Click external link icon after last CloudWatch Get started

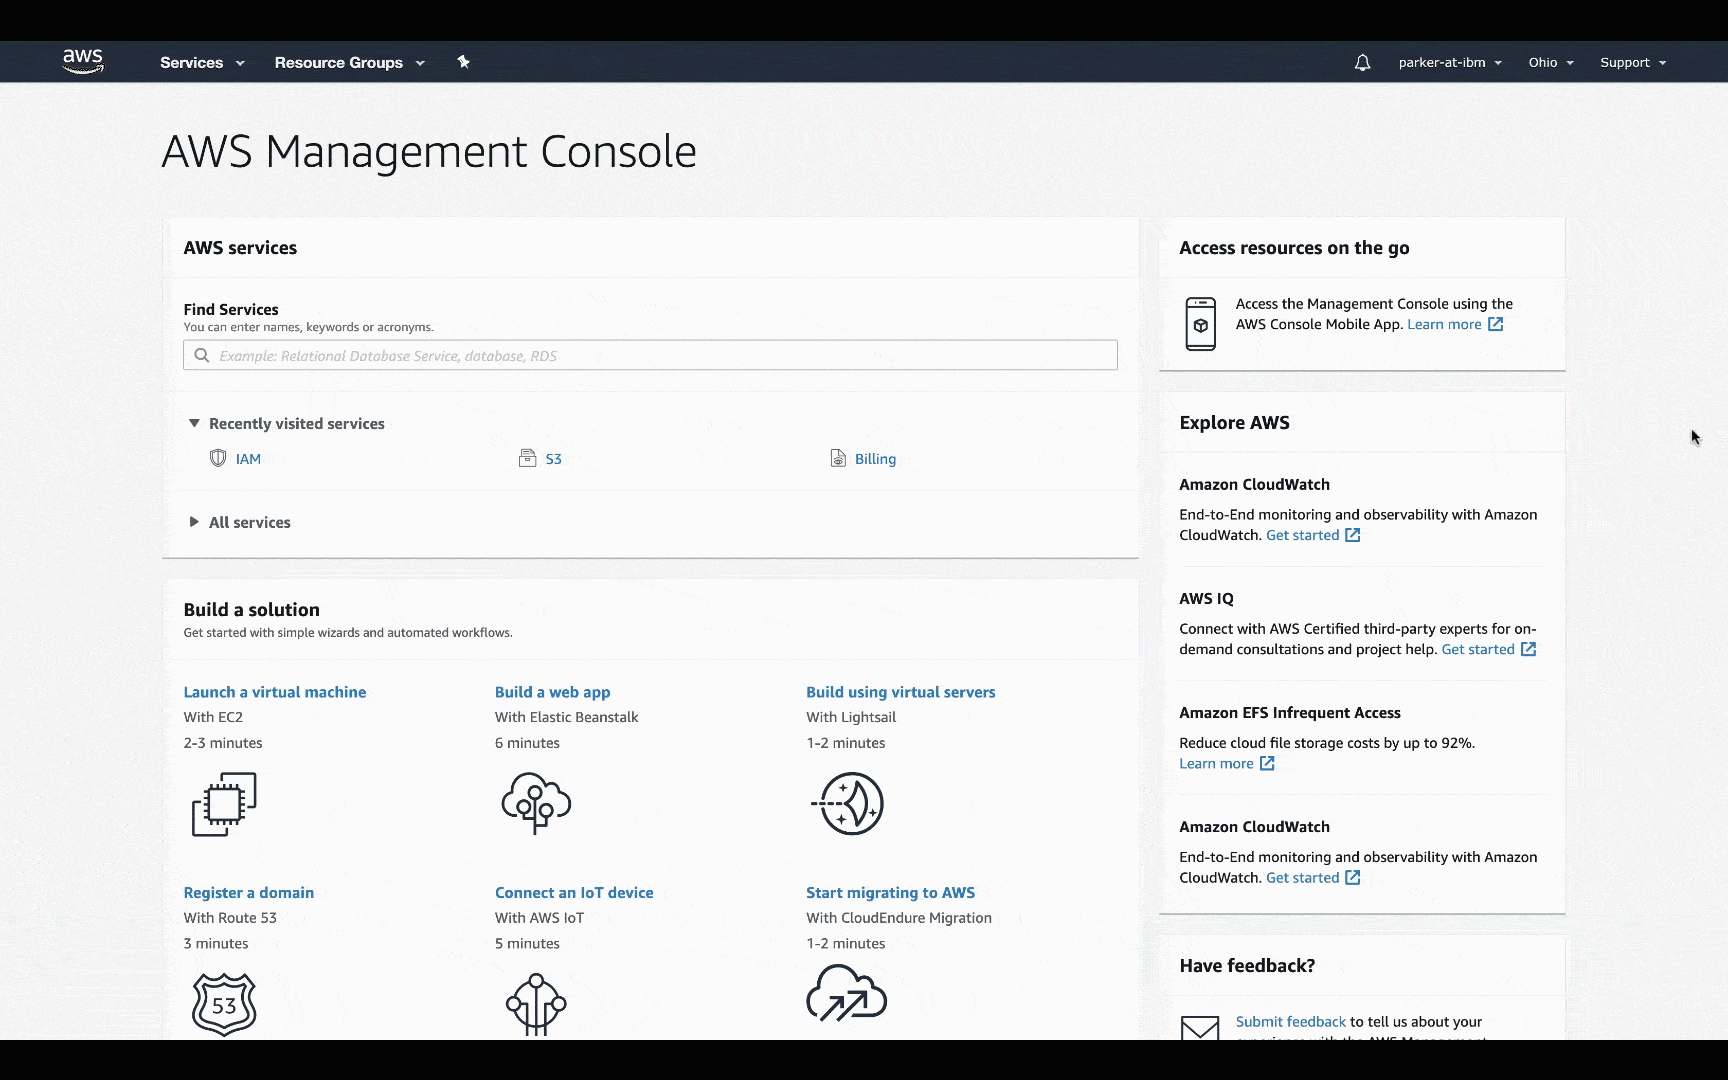1353,877
